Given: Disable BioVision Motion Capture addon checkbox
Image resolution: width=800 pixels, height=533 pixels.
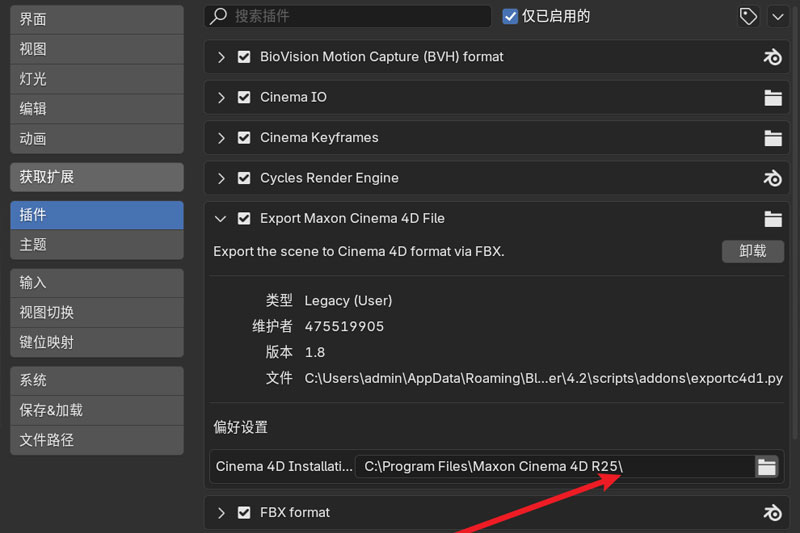Looking at the screenshot, I should (244, 57).
